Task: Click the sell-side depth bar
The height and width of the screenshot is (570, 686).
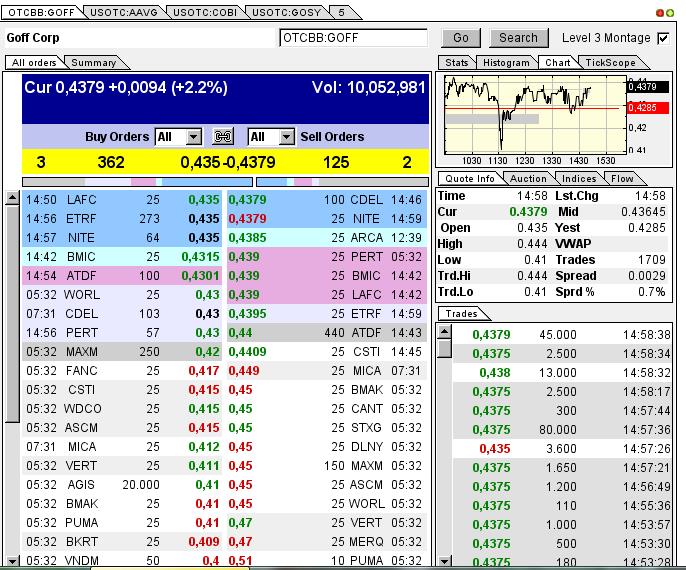Action: coord(342,182)
